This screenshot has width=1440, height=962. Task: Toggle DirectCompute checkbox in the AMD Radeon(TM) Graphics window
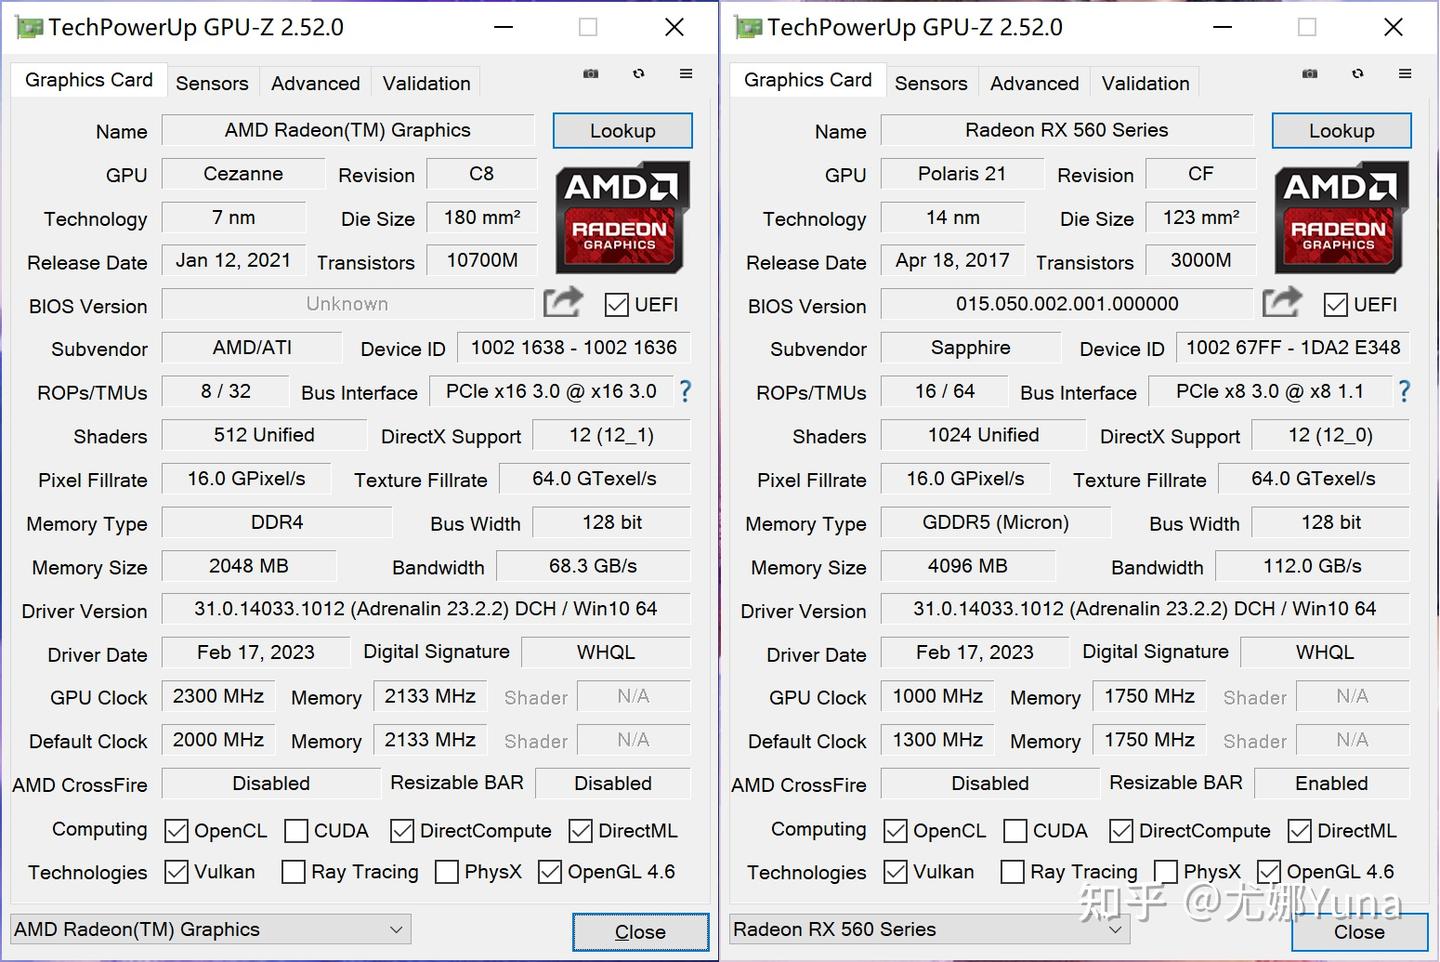(x=402, y=831)
